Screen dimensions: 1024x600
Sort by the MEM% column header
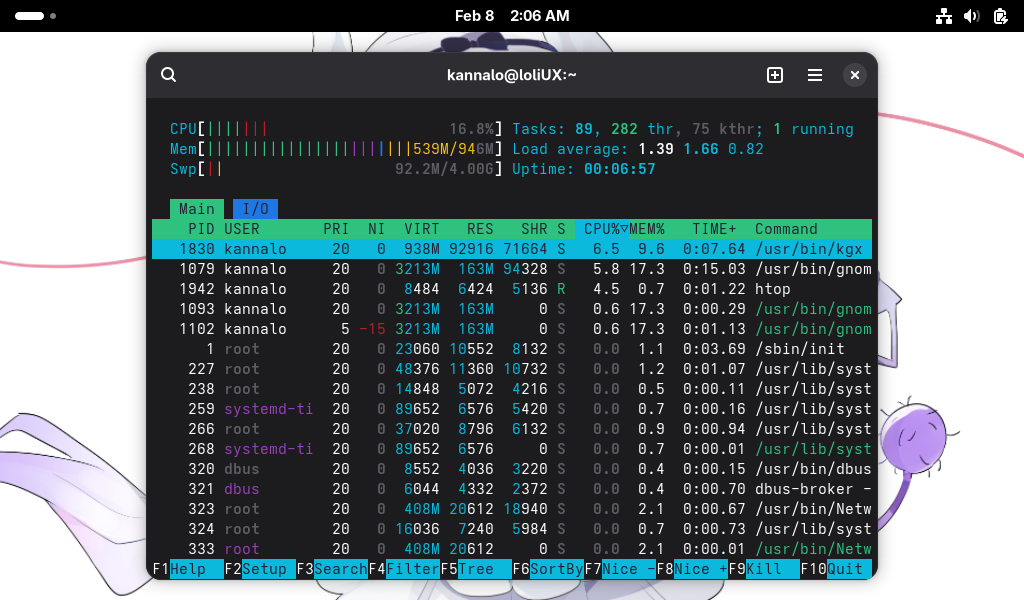click(647, 229)
